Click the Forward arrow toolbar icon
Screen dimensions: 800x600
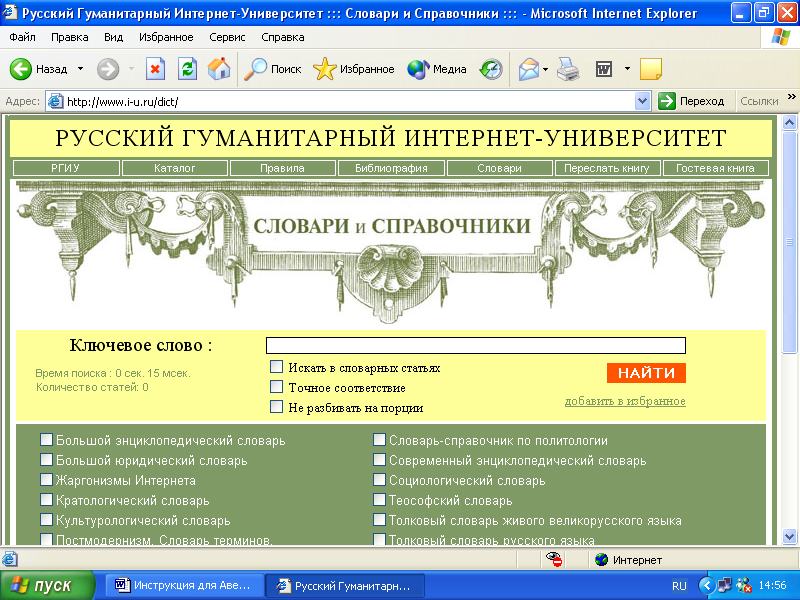coord(108,69)
